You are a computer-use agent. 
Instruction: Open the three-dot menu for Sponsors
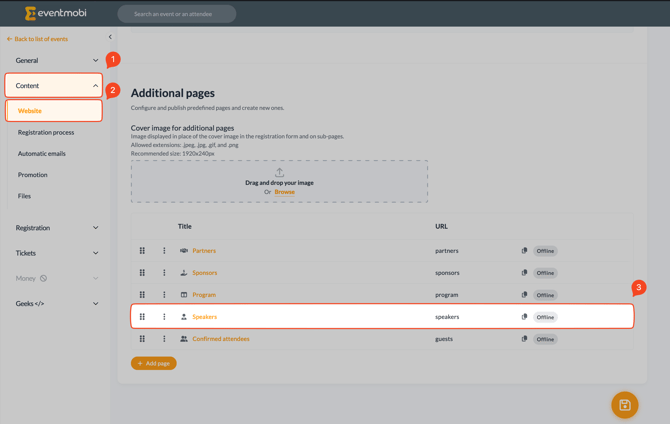click(x=164, y=273)
